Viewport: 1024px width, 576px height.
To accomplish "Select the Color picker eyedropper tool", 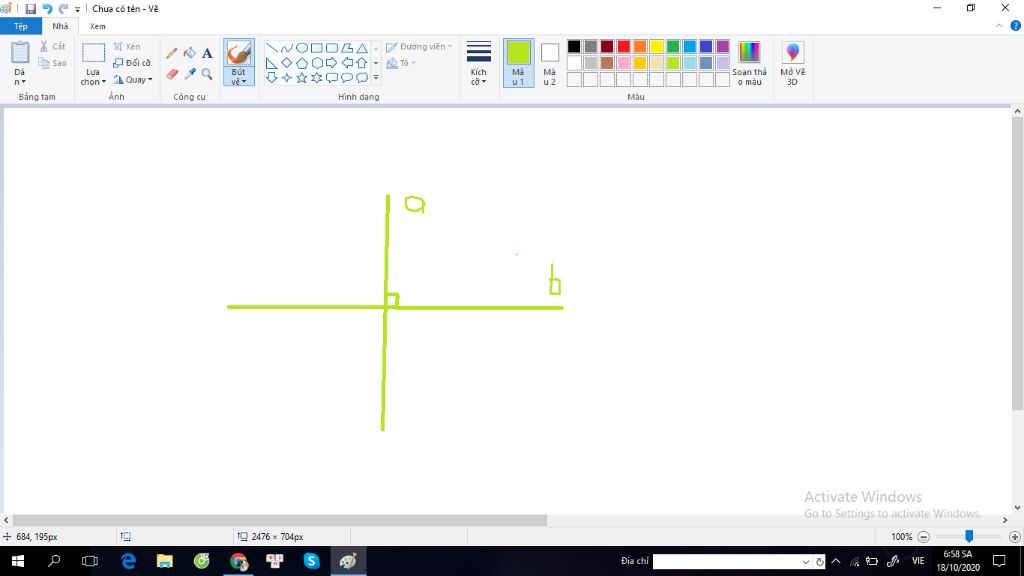I will (x=189, y=74).
